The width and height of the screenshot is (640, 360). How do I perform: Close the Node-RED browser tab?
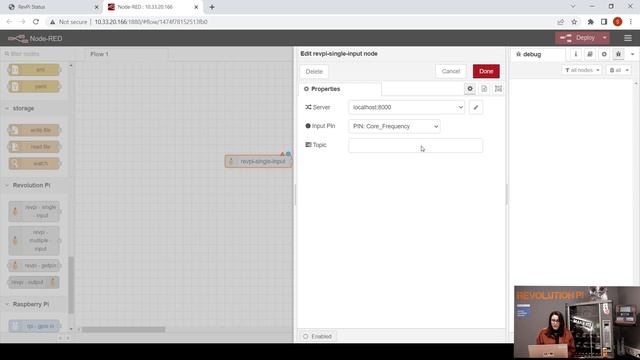click(x=196, y=7)
